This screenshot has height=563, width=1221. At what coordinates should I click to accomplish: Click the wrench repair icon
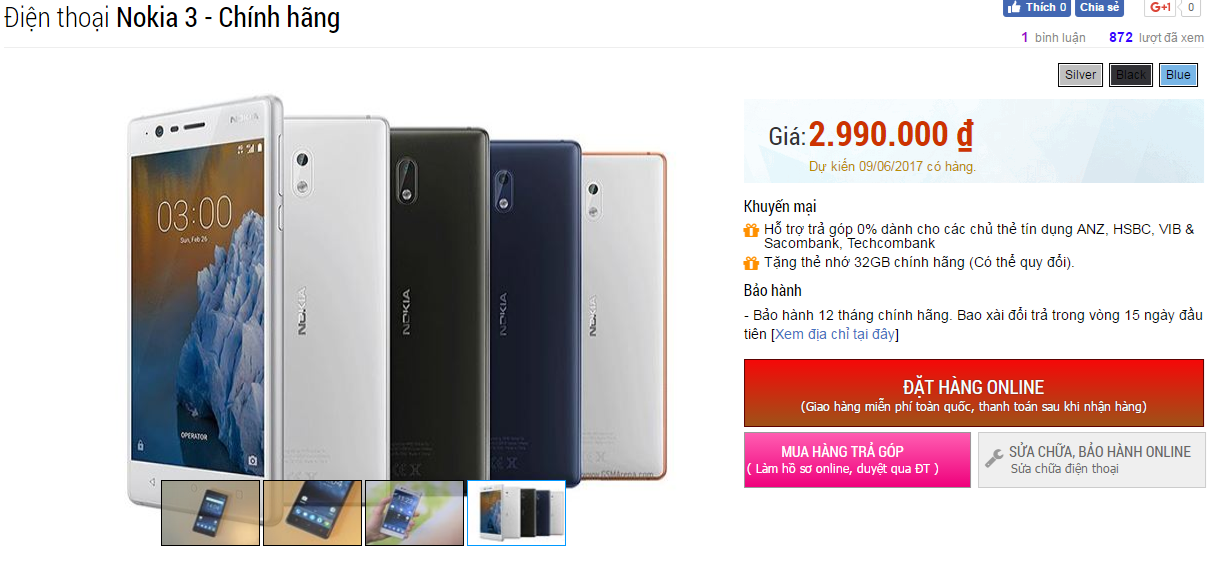coord(994,459)
